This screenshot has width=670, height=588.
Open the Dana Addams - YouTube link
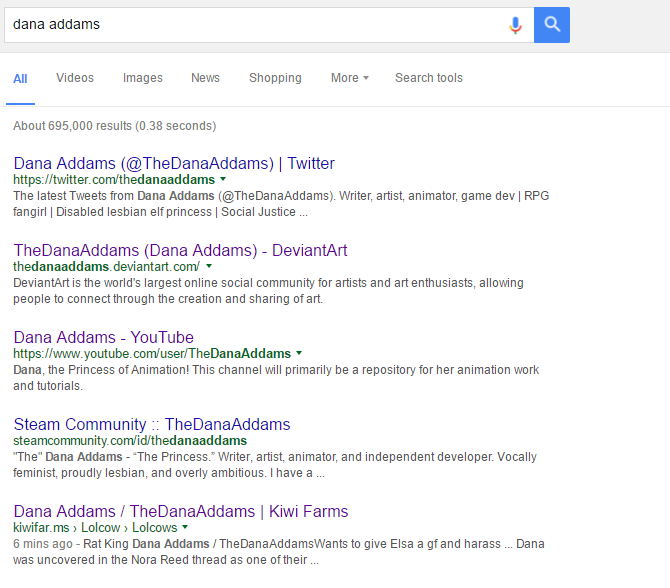103,337
